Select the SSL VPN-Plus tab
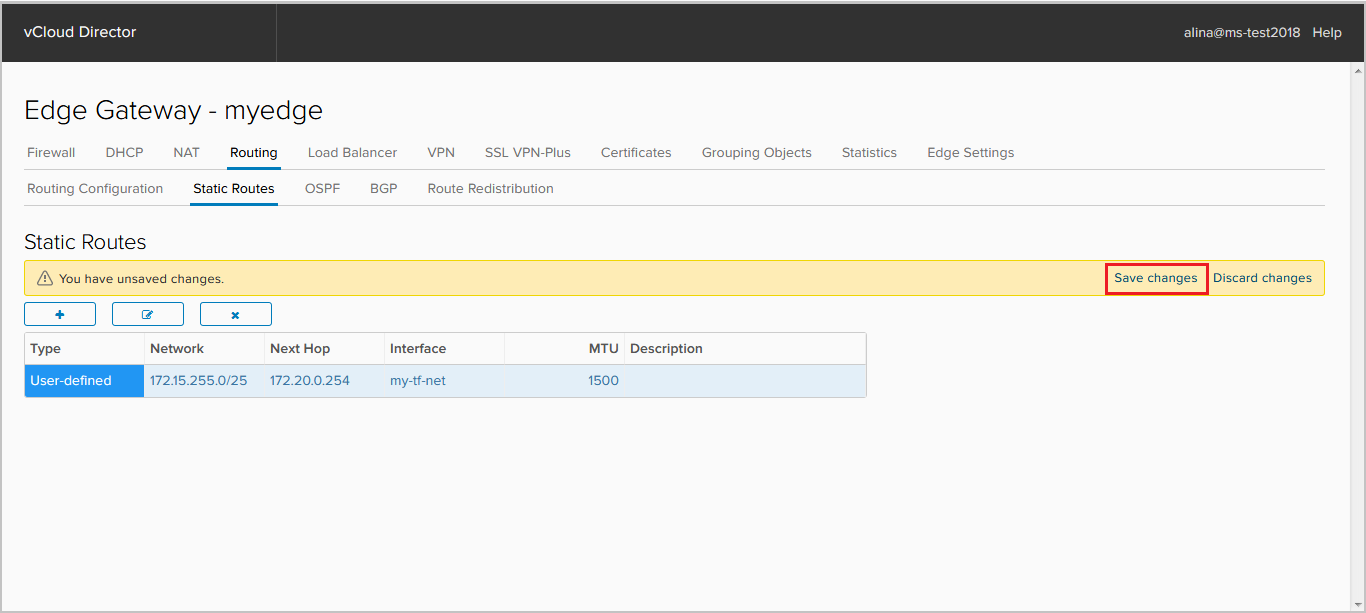1366x613 pixels. click(528, 153)
